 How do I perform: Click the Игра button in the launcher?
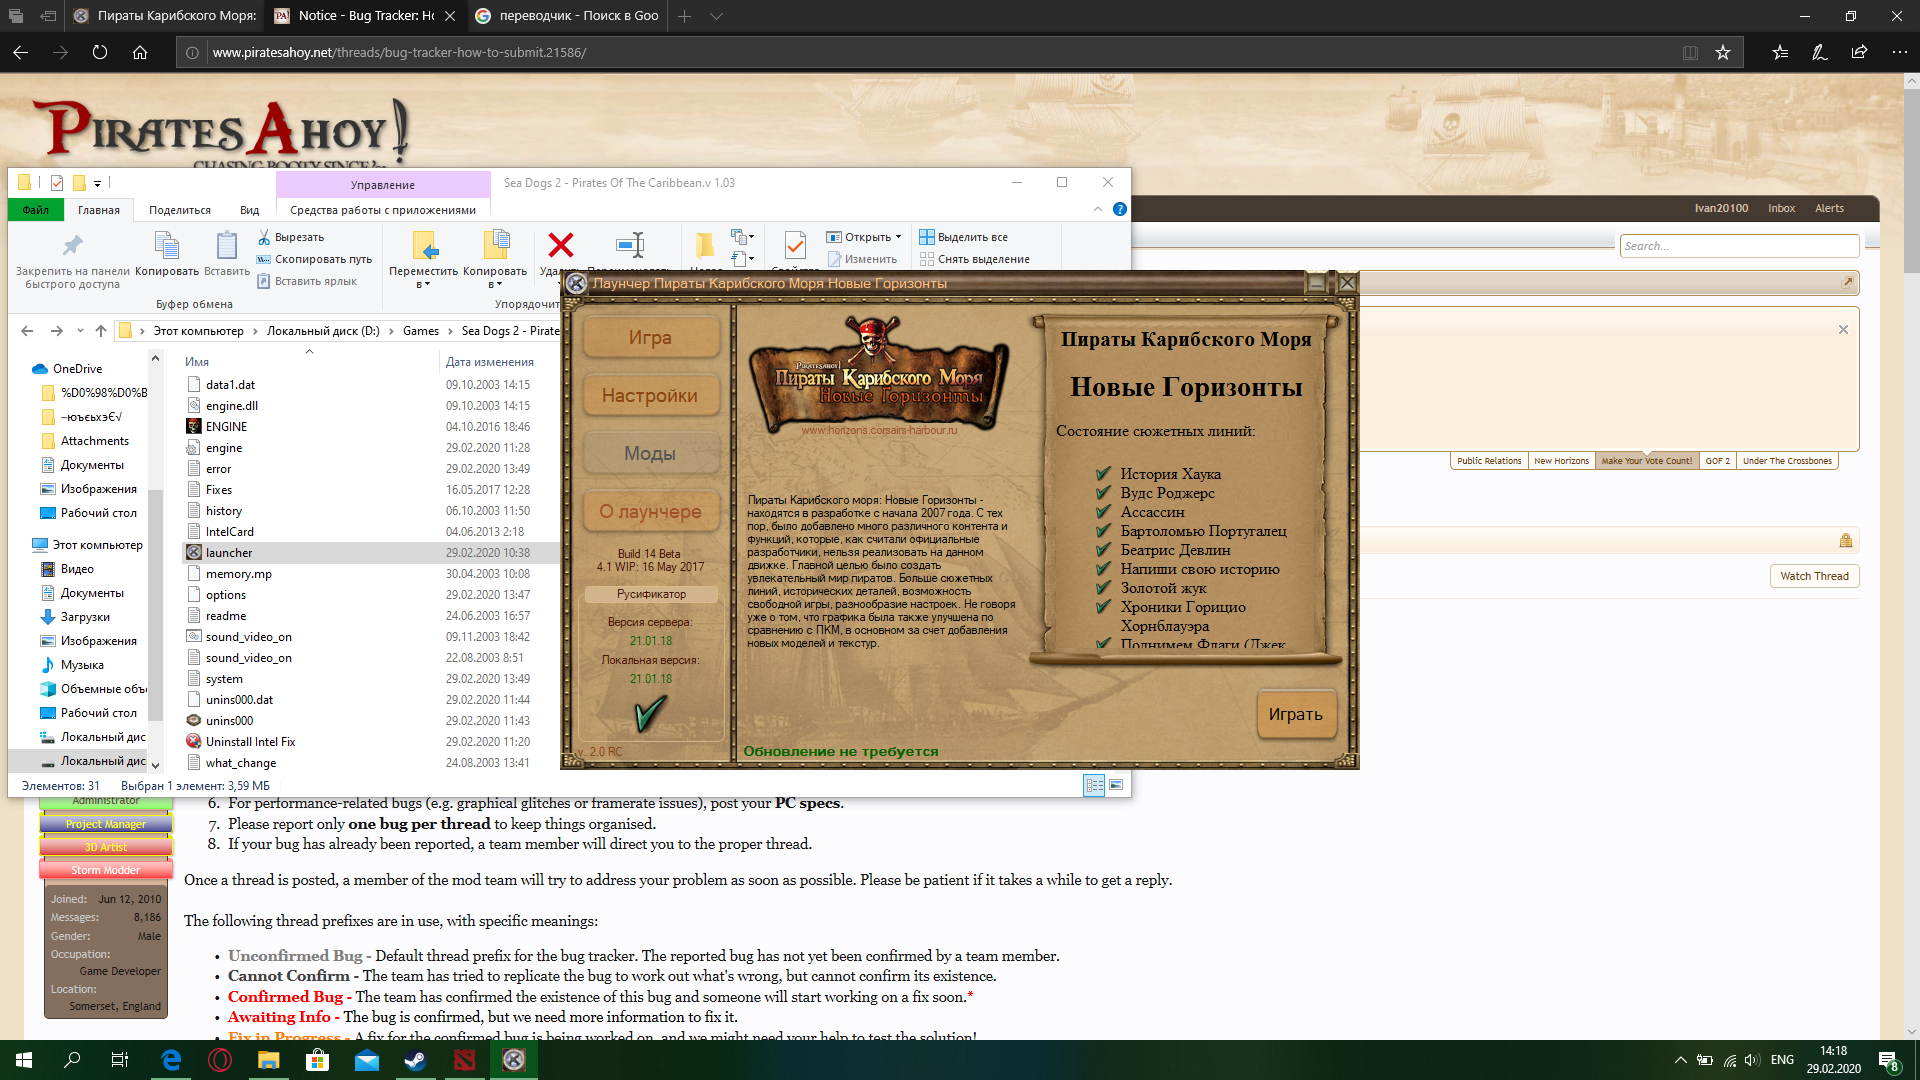650,338
